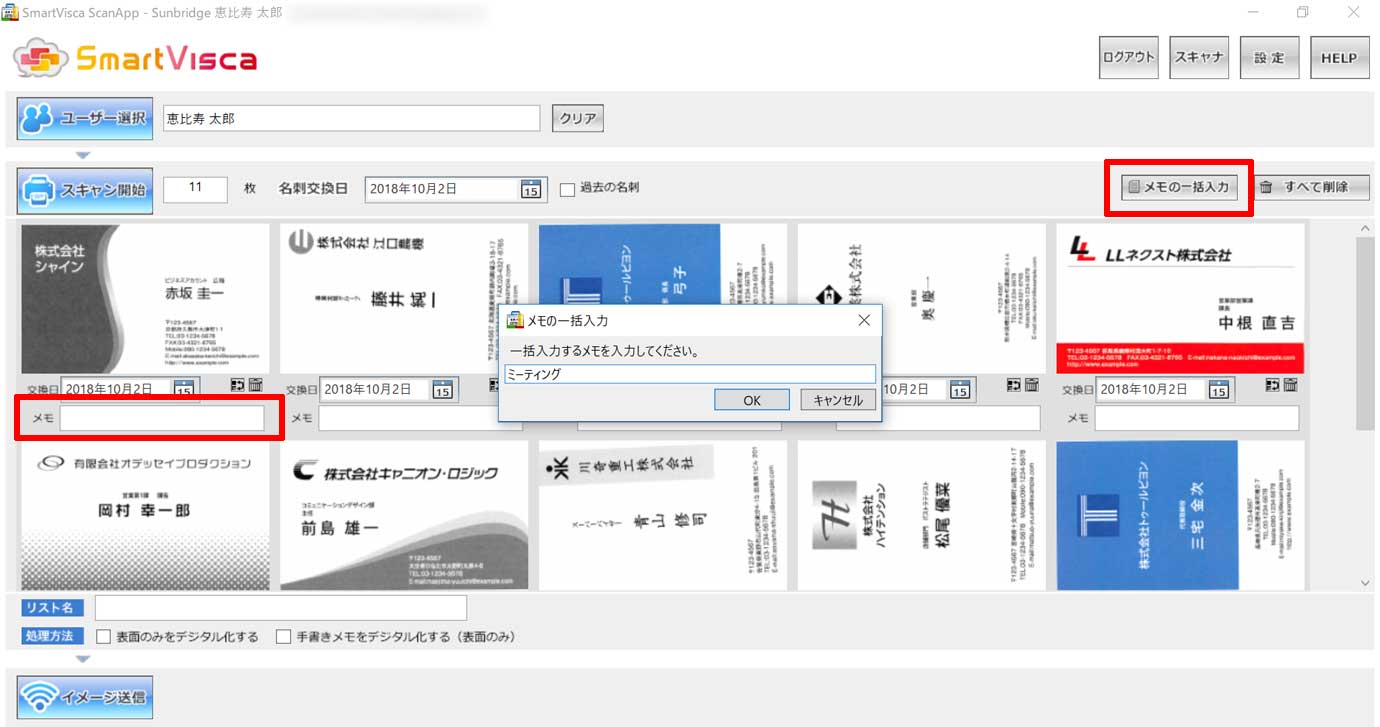Click すべて削除 button
Screen dimensions: 1380x727
1310,187
